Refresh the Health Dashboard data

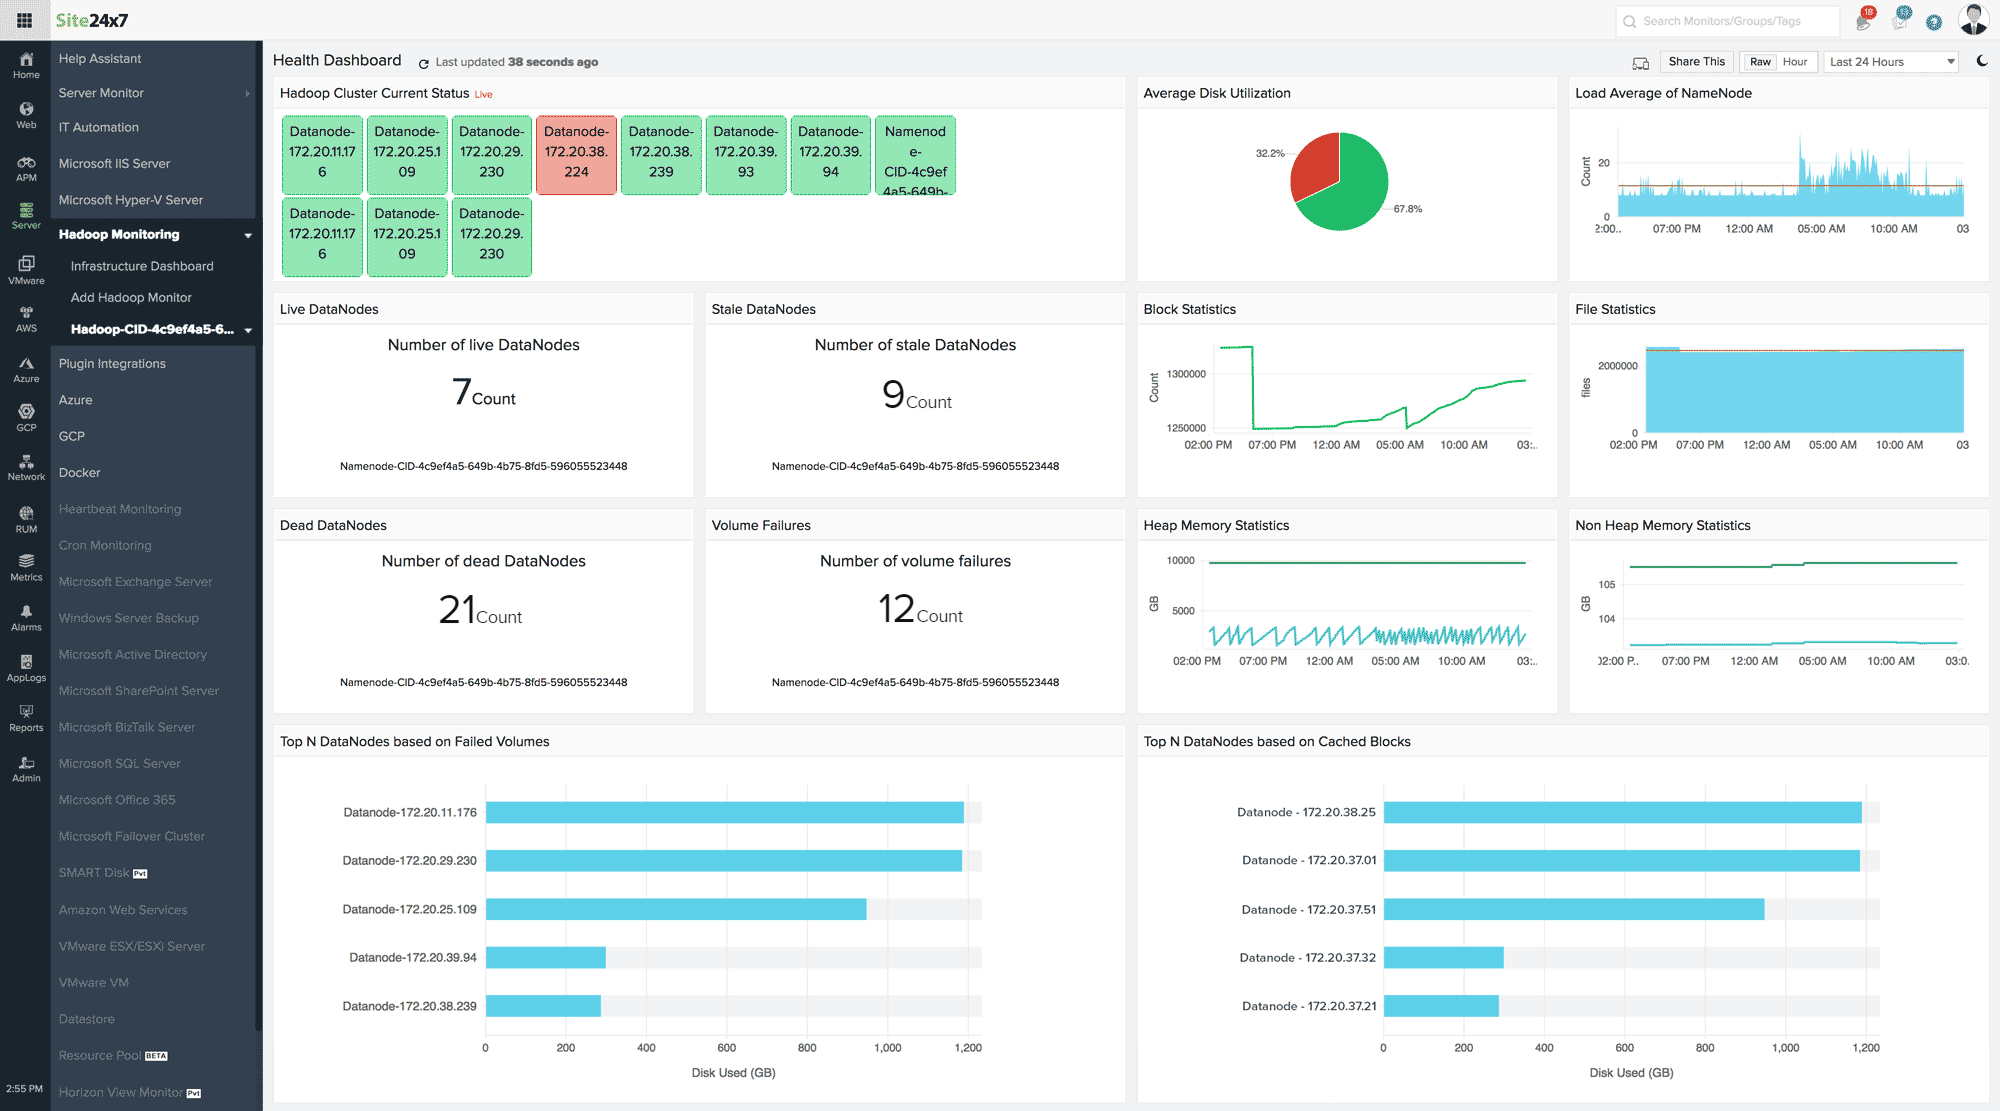point(424,63)
